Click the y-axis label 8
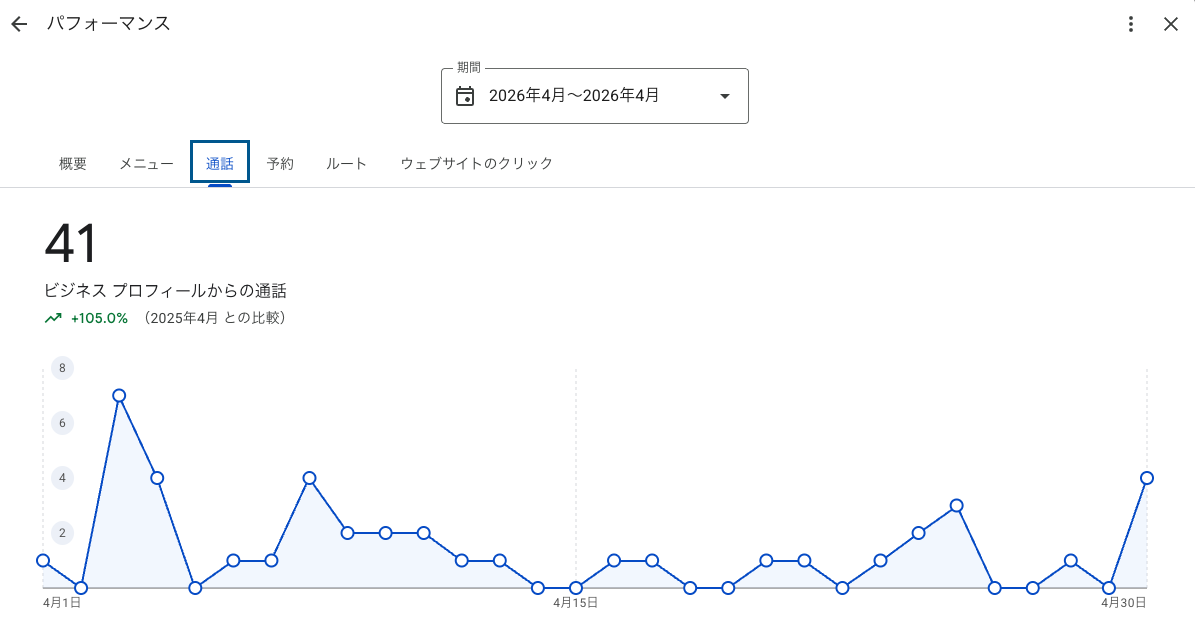This screenshot has height=636, width=1195. click(62, 369)
